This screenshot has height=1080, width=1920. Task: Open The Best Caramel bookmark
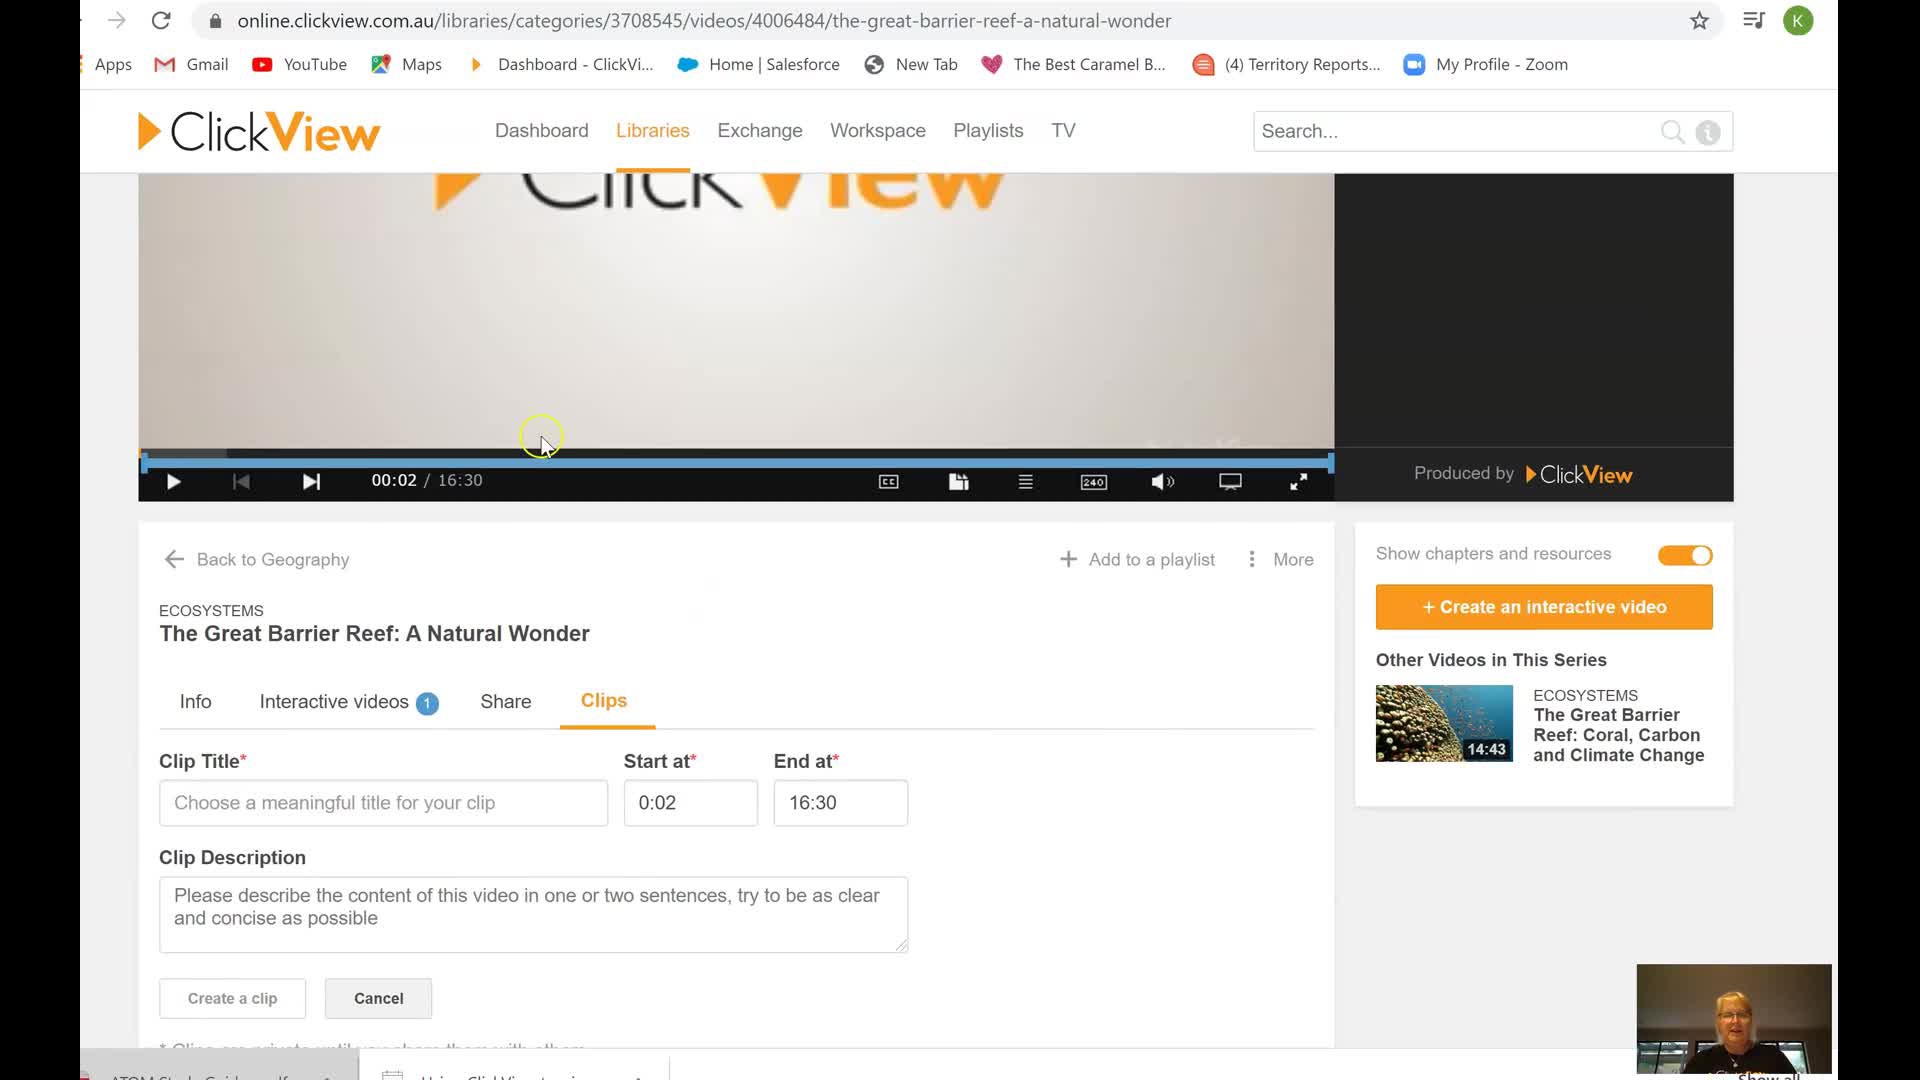pos(1073,64)
